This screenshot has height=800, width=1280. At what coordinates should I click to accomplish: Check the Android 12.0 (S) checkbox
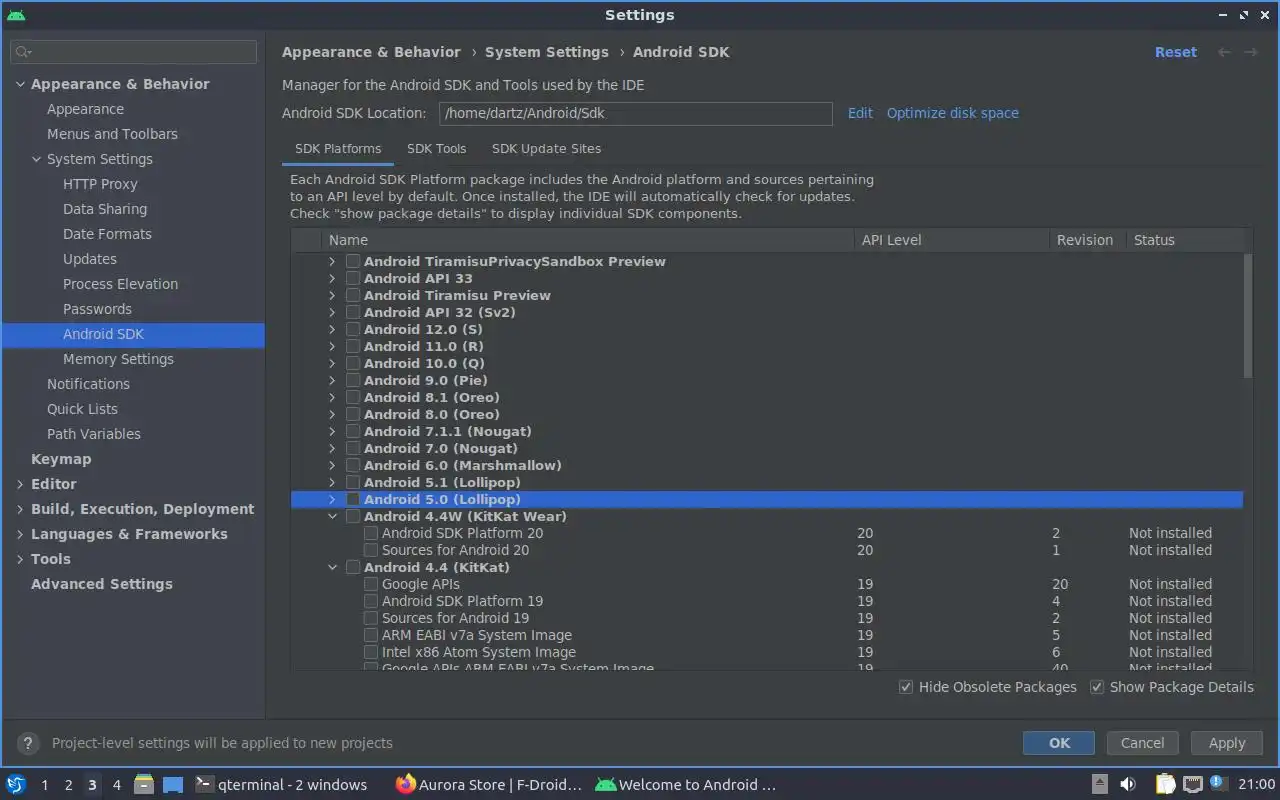pos(353,329)
